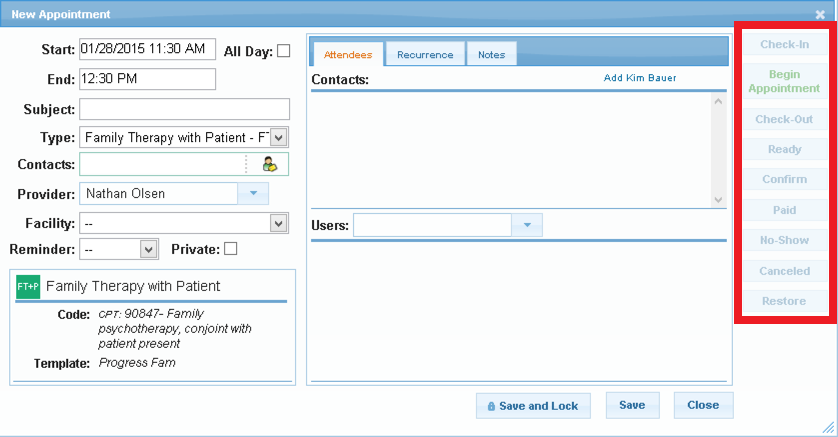
Task: Click the Canceled status button
Action: [785, 271]
